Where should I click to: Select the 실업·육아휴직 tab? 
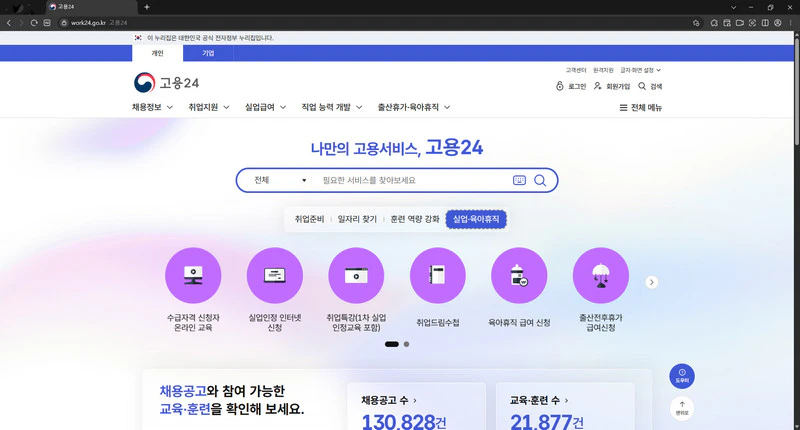pos(476,219)
